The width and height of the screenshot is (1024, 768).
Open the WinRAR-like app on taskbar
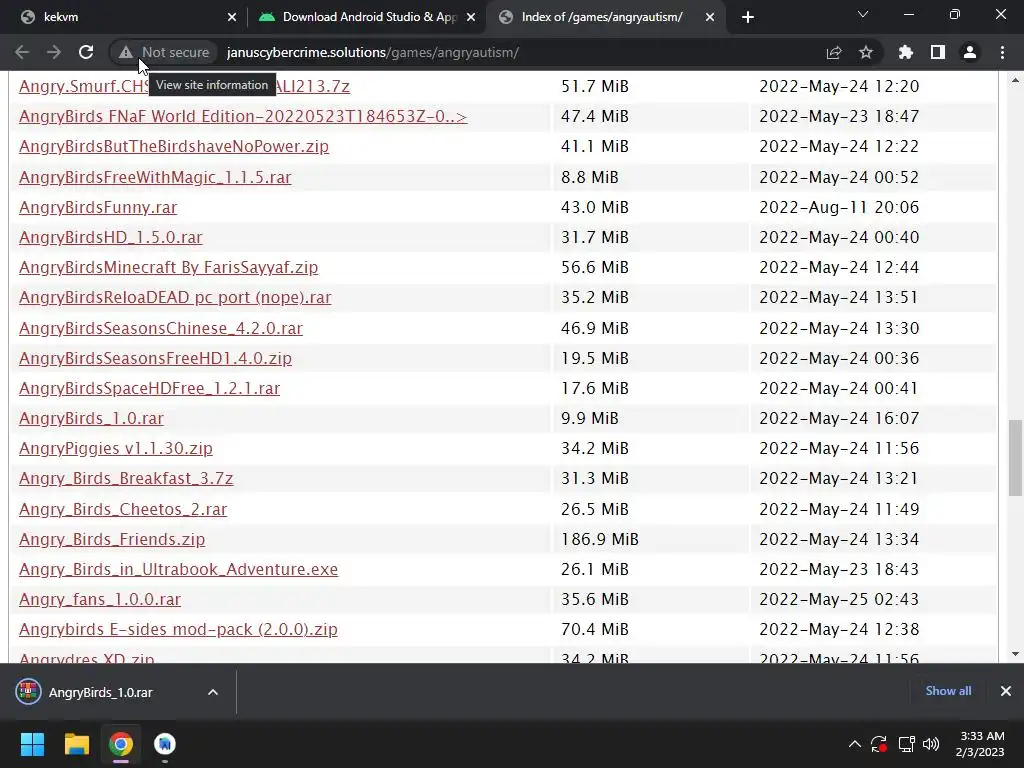click(165, 744)
